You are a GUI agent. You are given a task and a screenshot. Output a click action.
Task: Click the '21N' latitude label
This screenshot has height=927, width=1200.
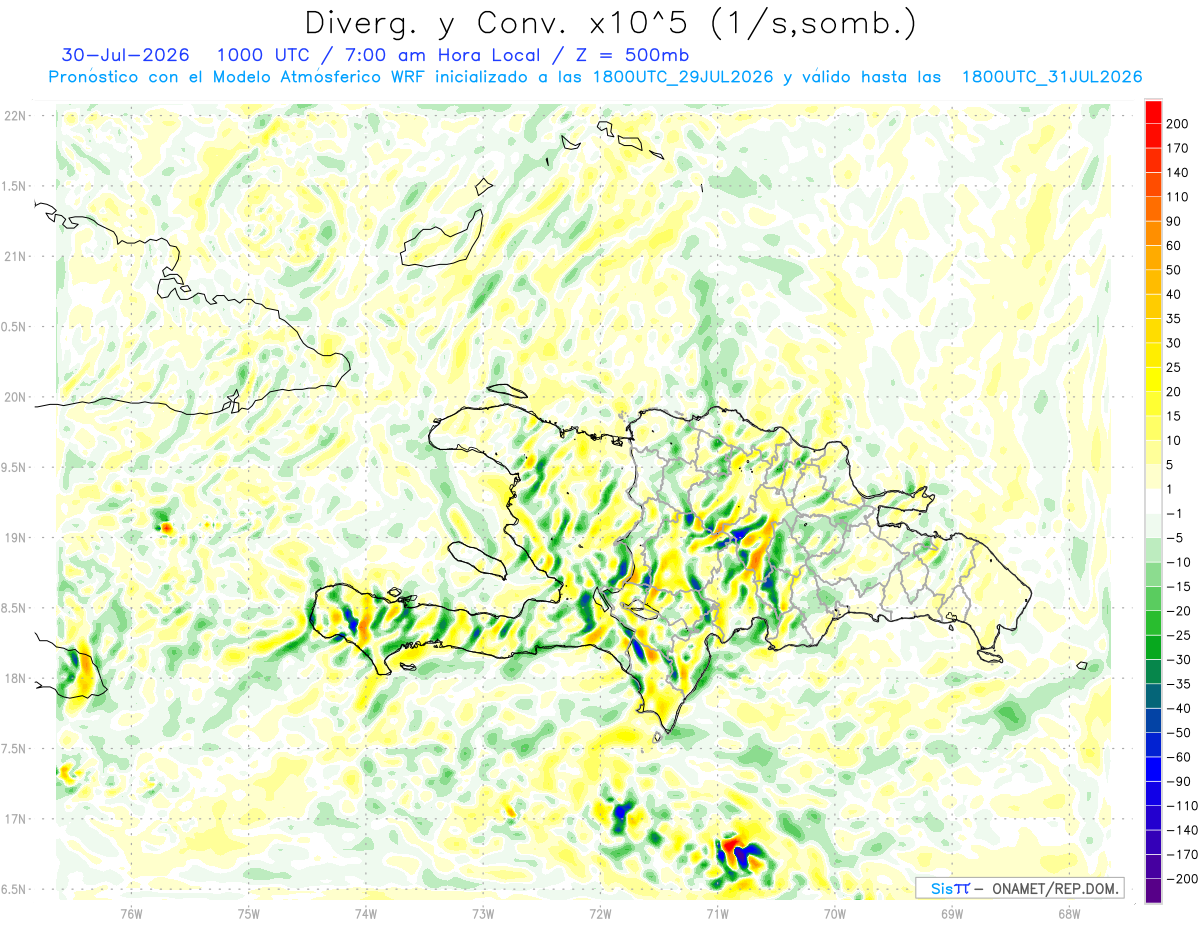15,256
